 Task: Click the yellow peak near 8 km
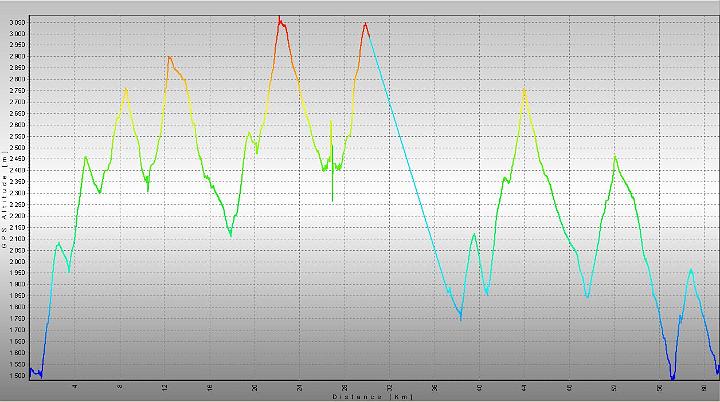pyautogui.click(x=126, y=90)
